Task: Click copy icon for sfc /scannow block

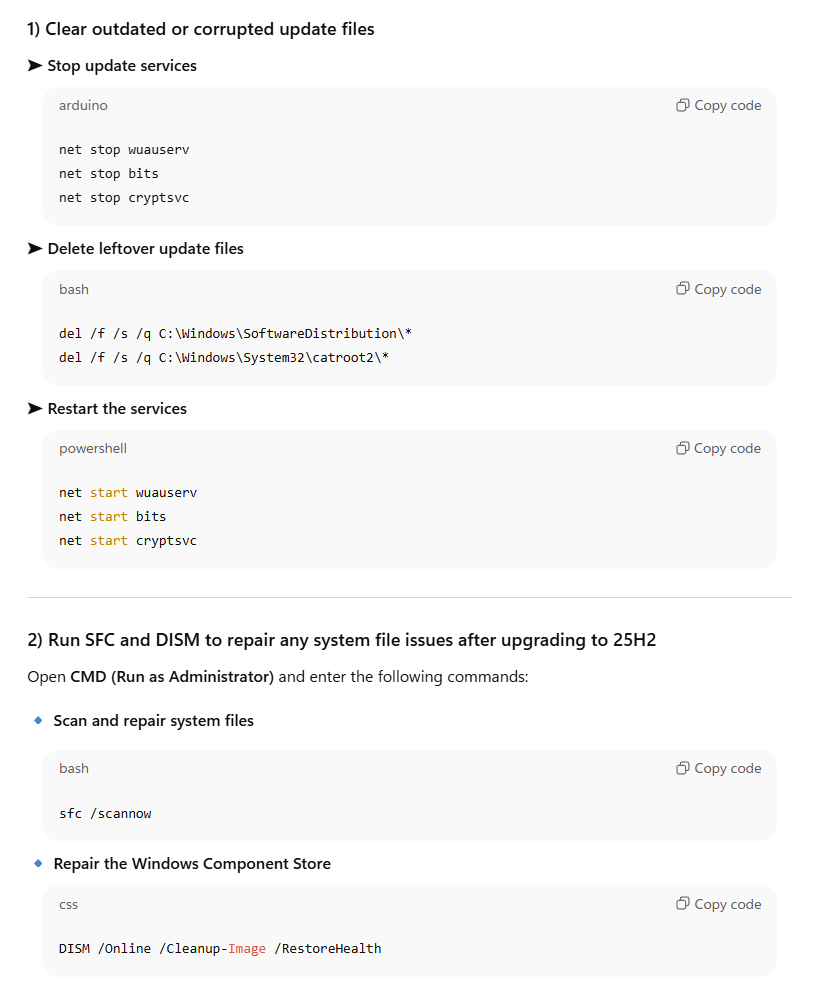Action: (x=683, y=768)
